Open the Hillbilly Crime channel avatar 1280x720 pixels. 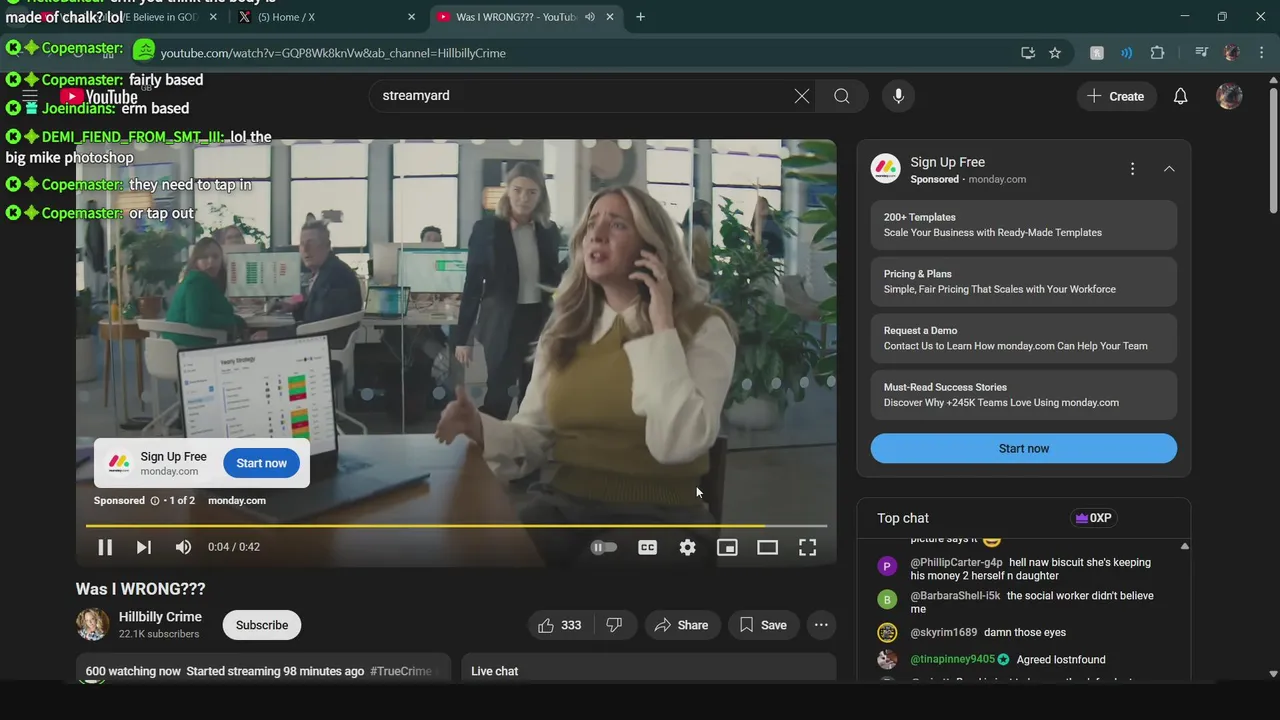[x=93, y=624]
